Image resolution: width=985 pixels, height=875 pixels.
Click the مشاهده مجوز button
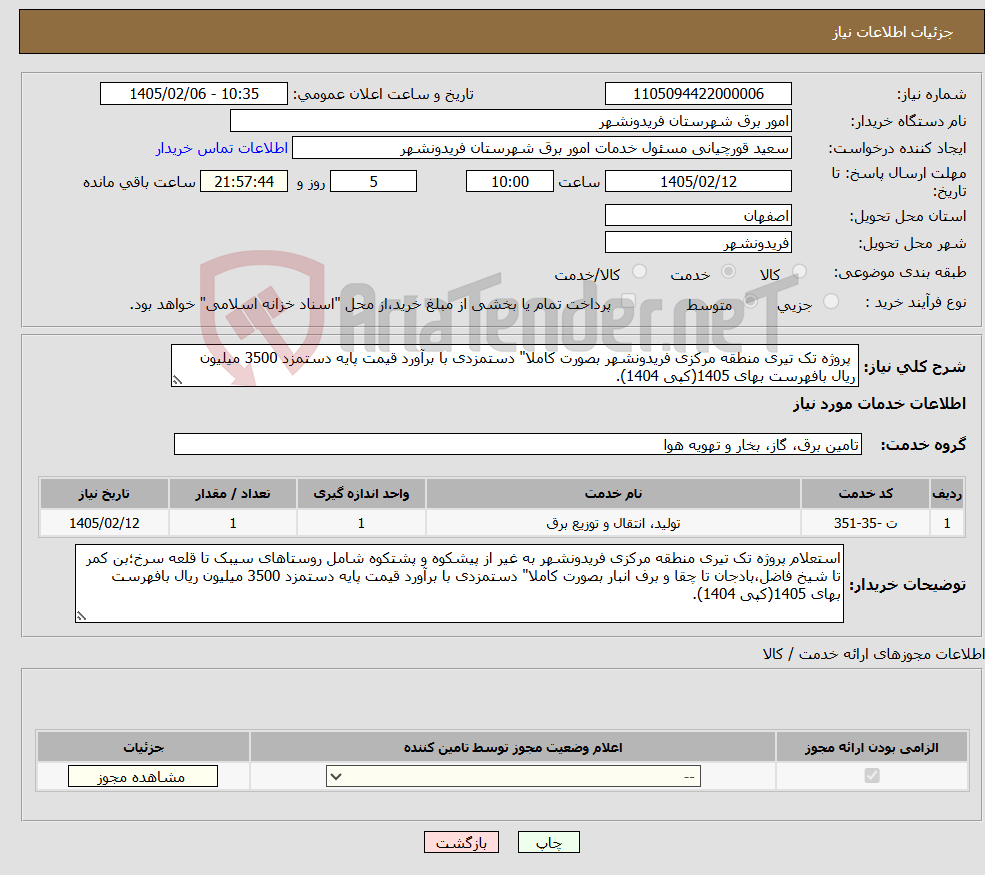143,776
